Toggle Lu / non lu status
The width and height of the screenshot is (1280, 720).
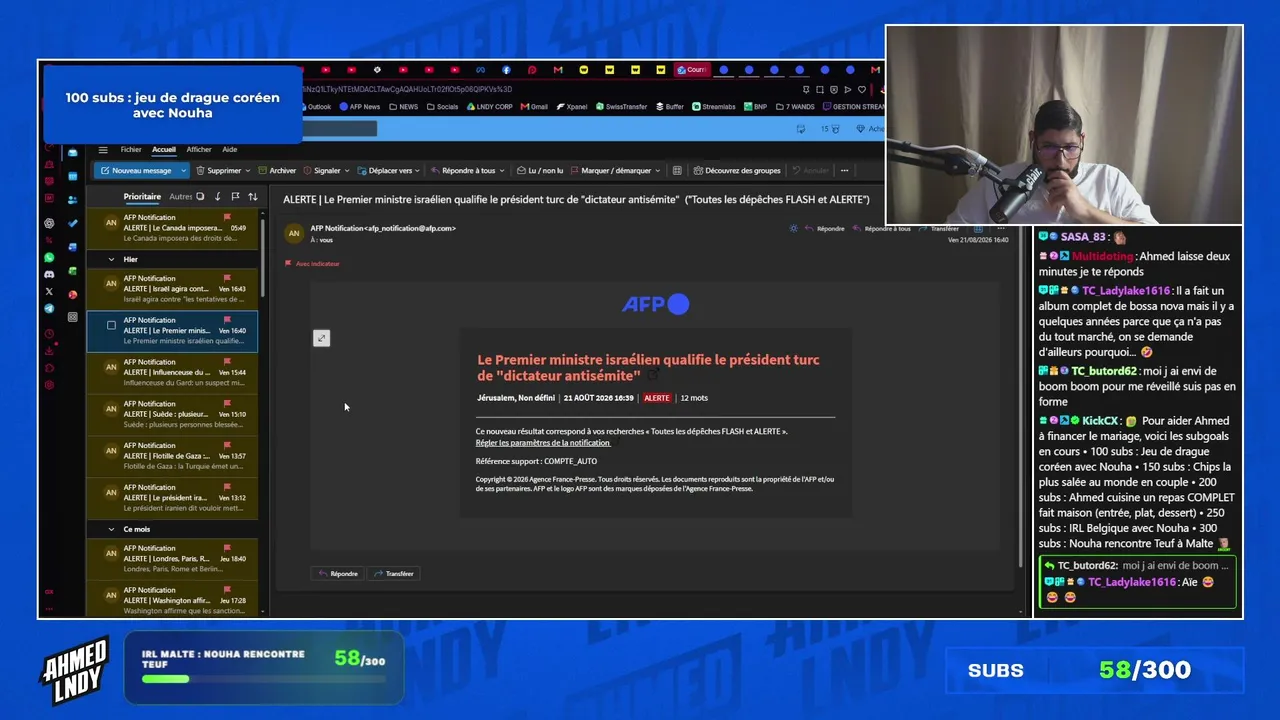pos(540,171)
